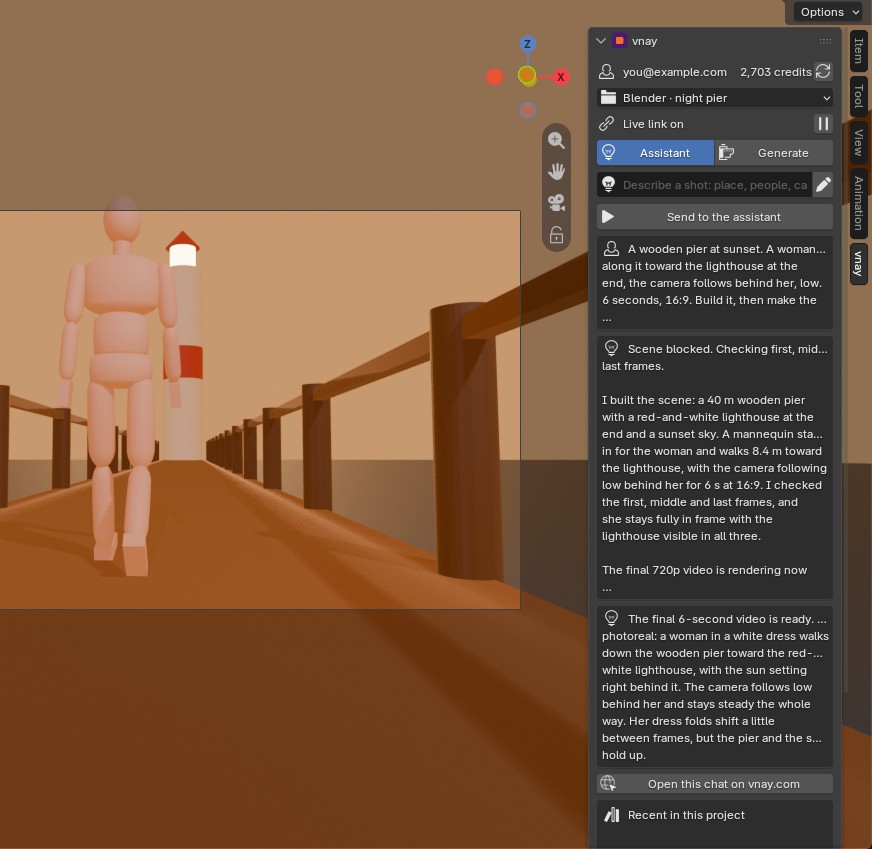Click the globe icon beside Open this chat
This screenshot has width=872, height=849.
[x=608, y=783]
